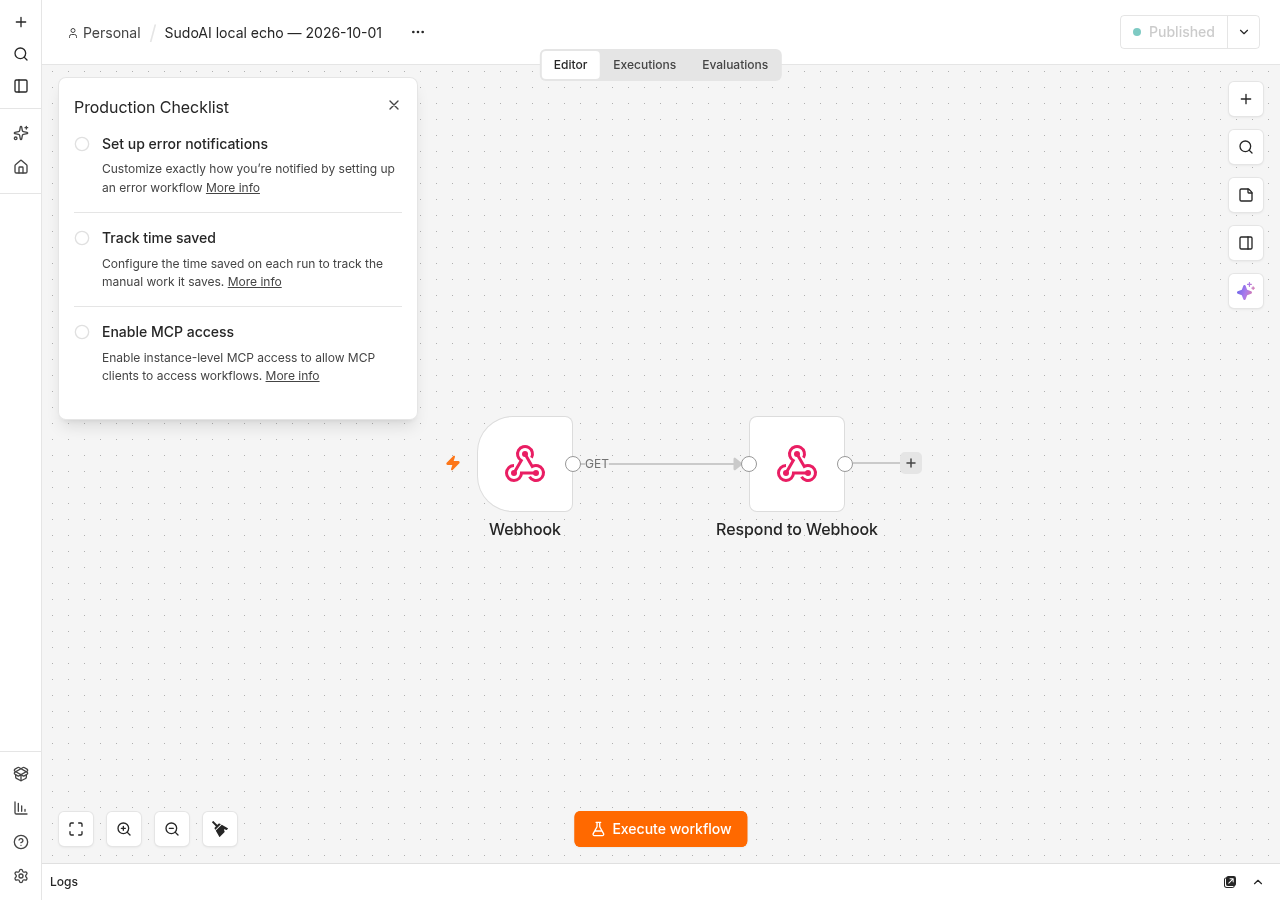Click the plus icon in left sidebar

(x=21, y=22)
